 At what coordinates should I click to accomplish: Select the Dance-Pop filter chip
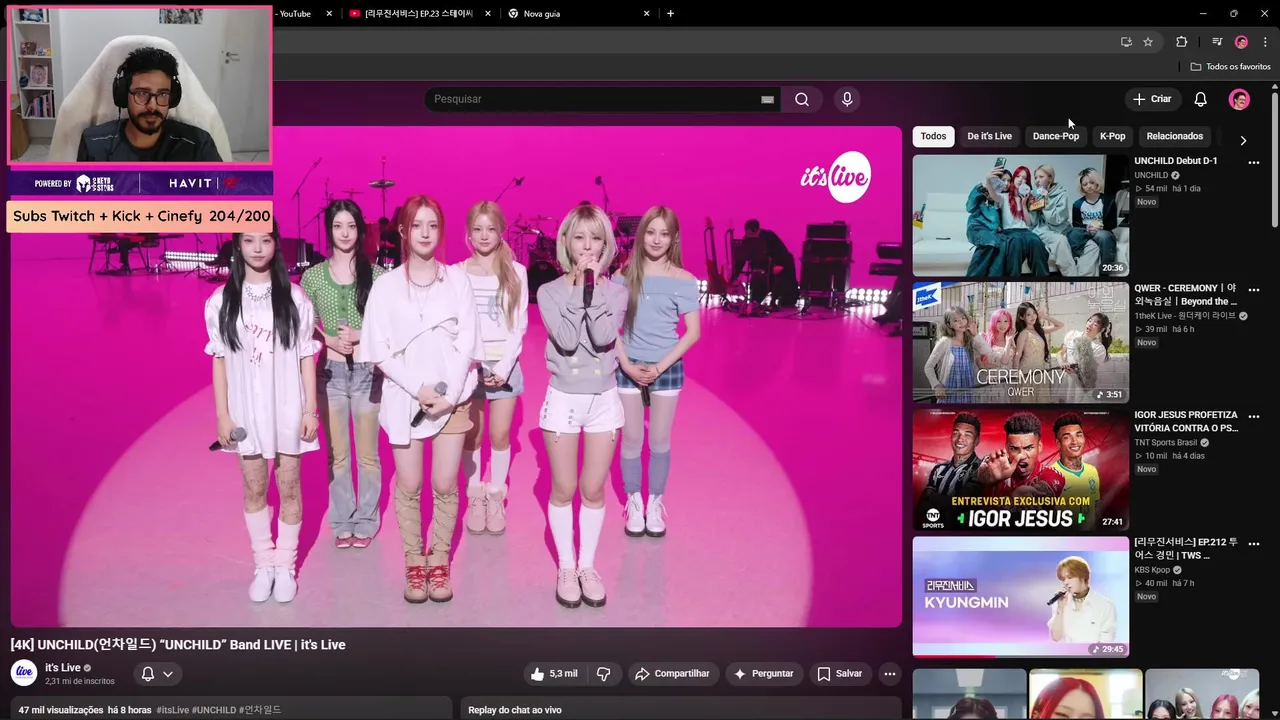1056,136
